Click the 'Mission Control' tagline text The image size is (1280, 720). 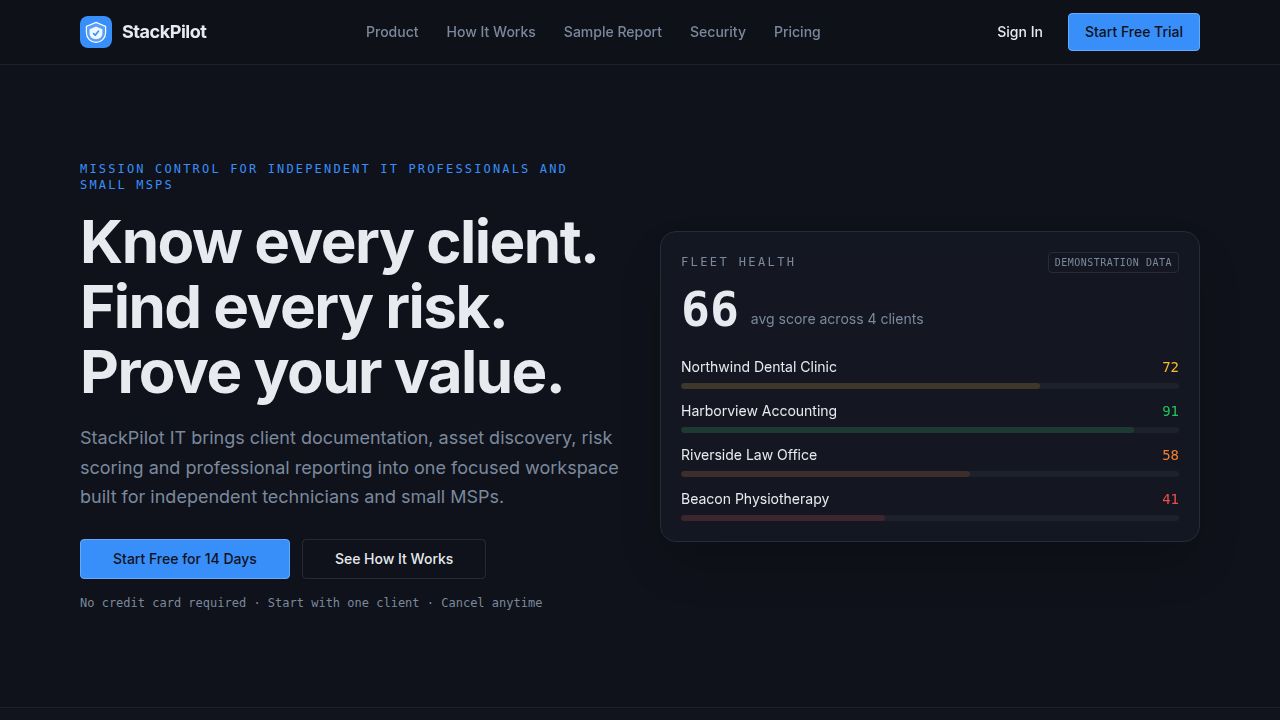(x=323, y=176)
